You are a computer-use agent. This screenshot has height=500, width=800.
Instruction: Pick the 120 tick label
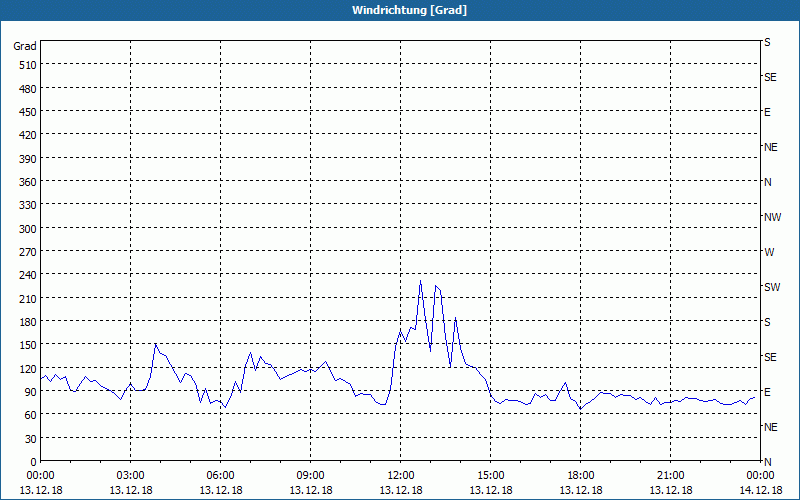coord(28,368)
